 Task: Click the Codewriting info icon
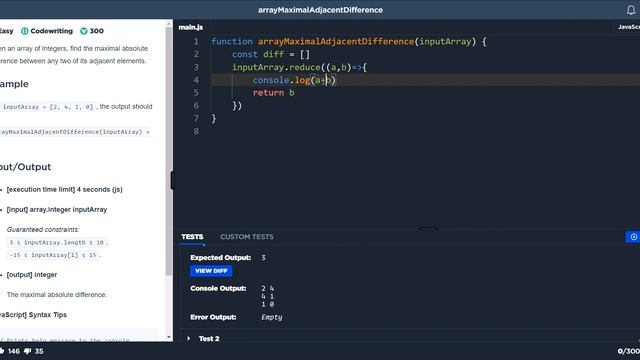24,31
